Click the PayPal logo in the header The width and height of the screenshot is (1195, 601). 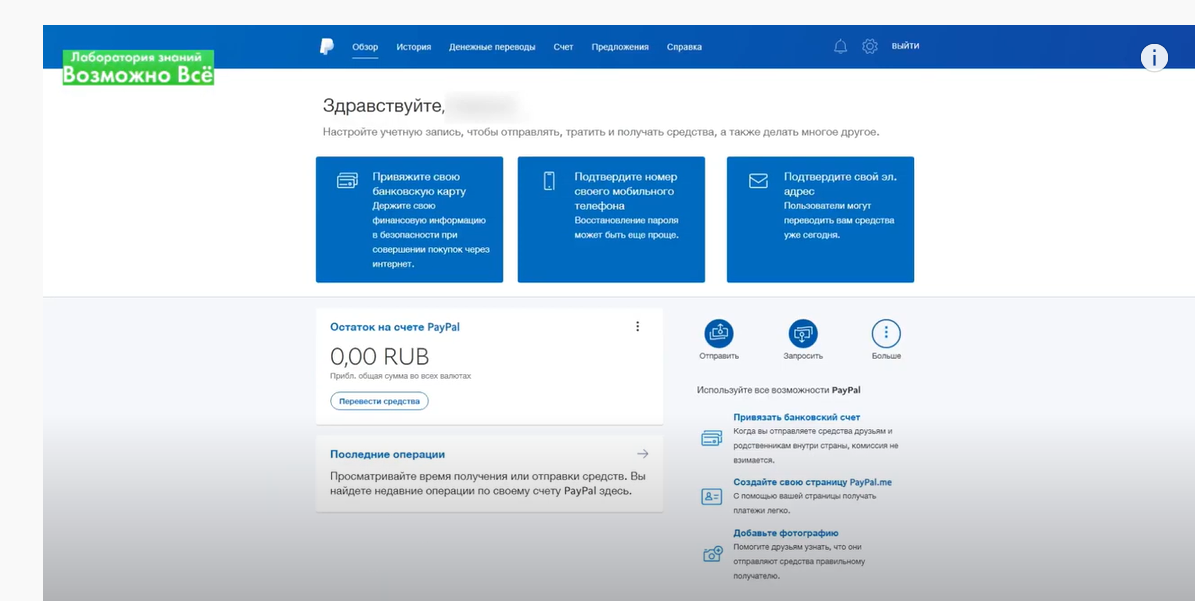(x=326, y=46)
